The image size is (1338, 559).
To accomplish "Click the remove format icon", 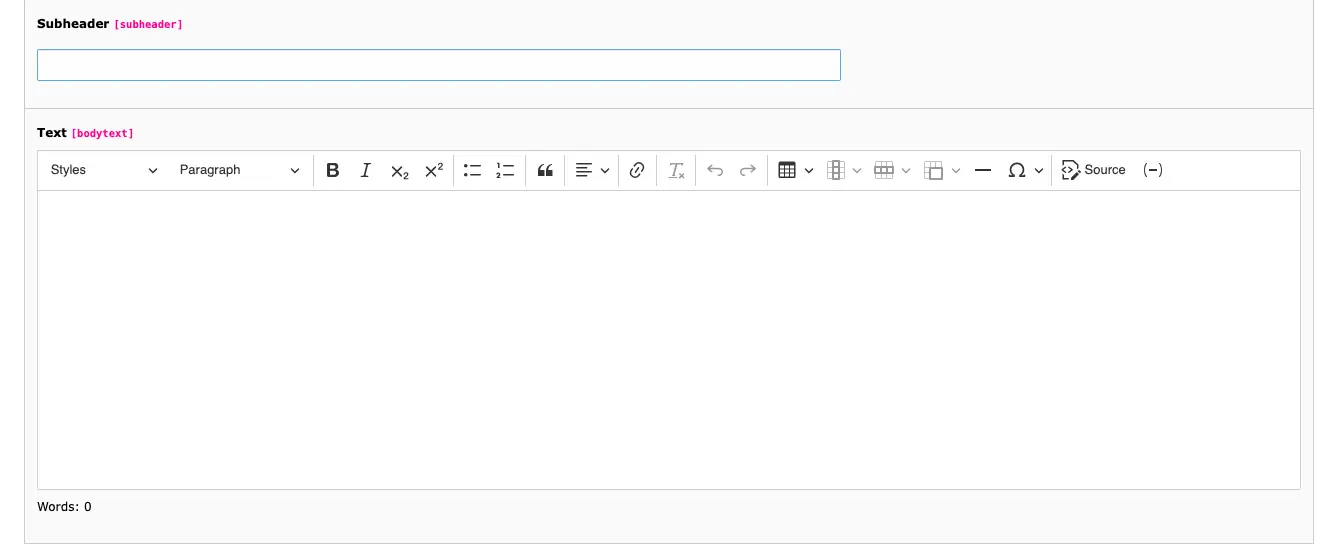I will (677, 170).
